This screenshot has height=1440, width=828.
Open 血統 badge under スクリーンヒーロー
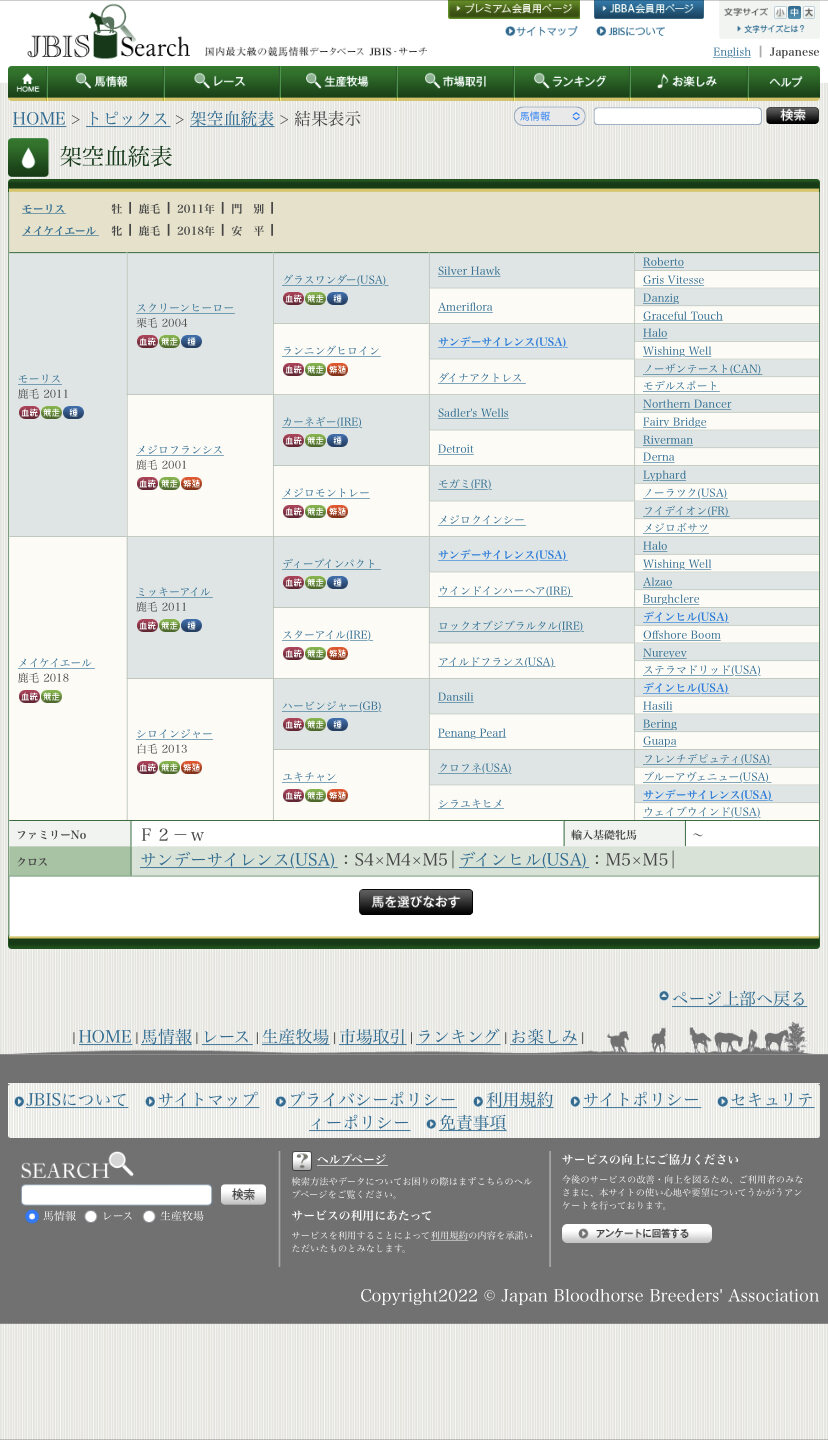click(x=147, y=342)
